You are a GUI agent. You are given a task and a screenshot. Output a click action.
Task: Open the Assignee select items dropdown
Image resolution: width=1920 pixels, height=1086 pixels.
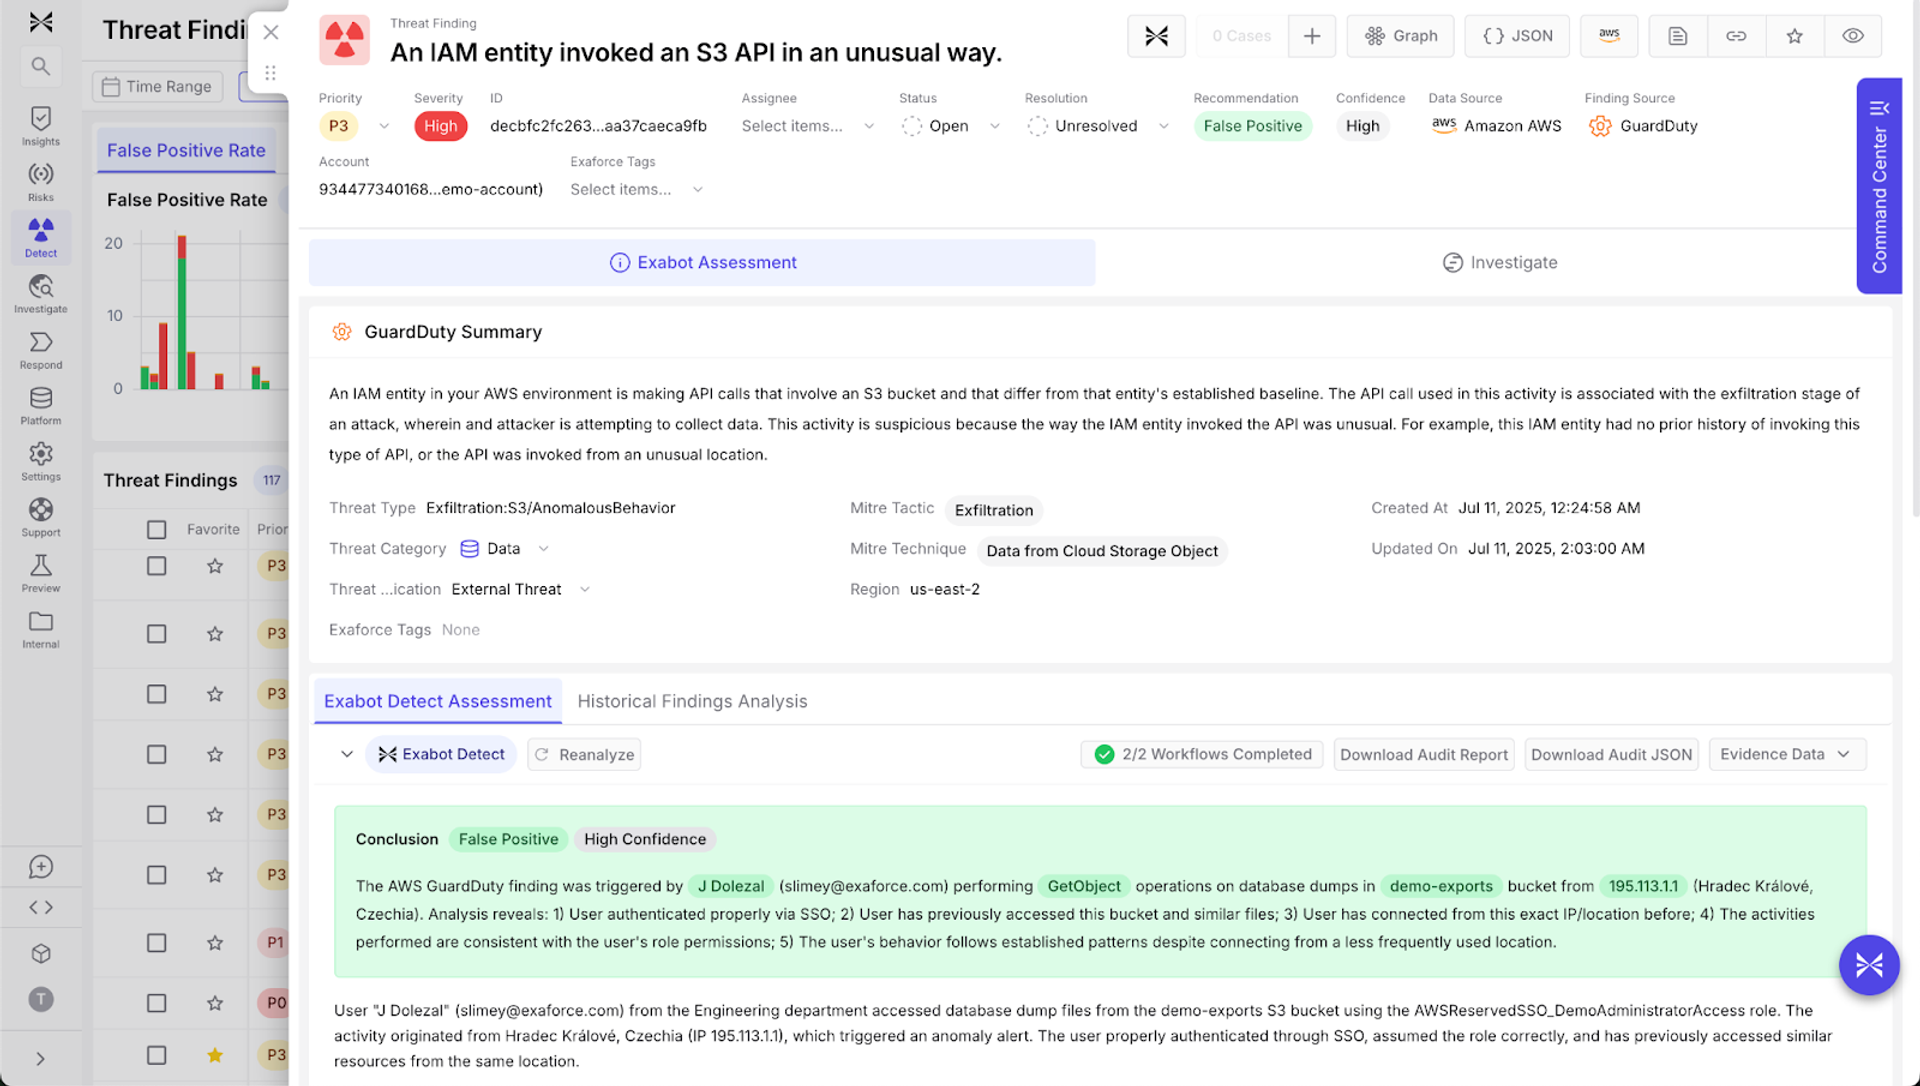click(x=808, y=126)
